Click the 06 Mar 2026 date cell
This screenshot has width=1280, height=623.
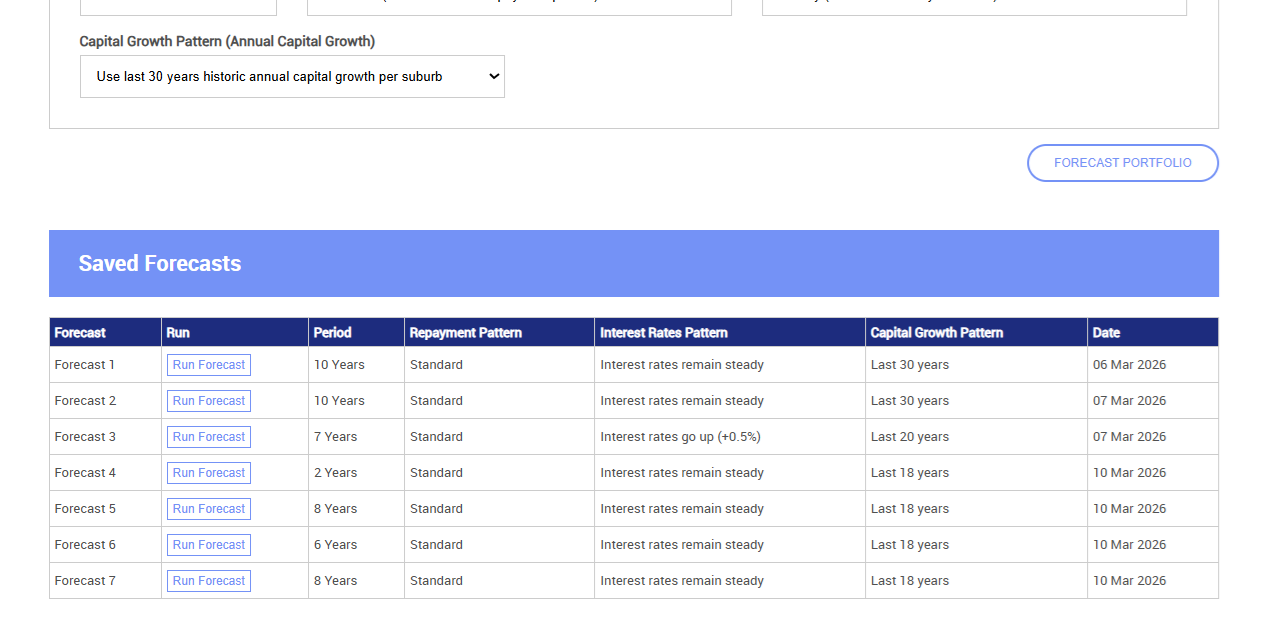(1129, 365)
